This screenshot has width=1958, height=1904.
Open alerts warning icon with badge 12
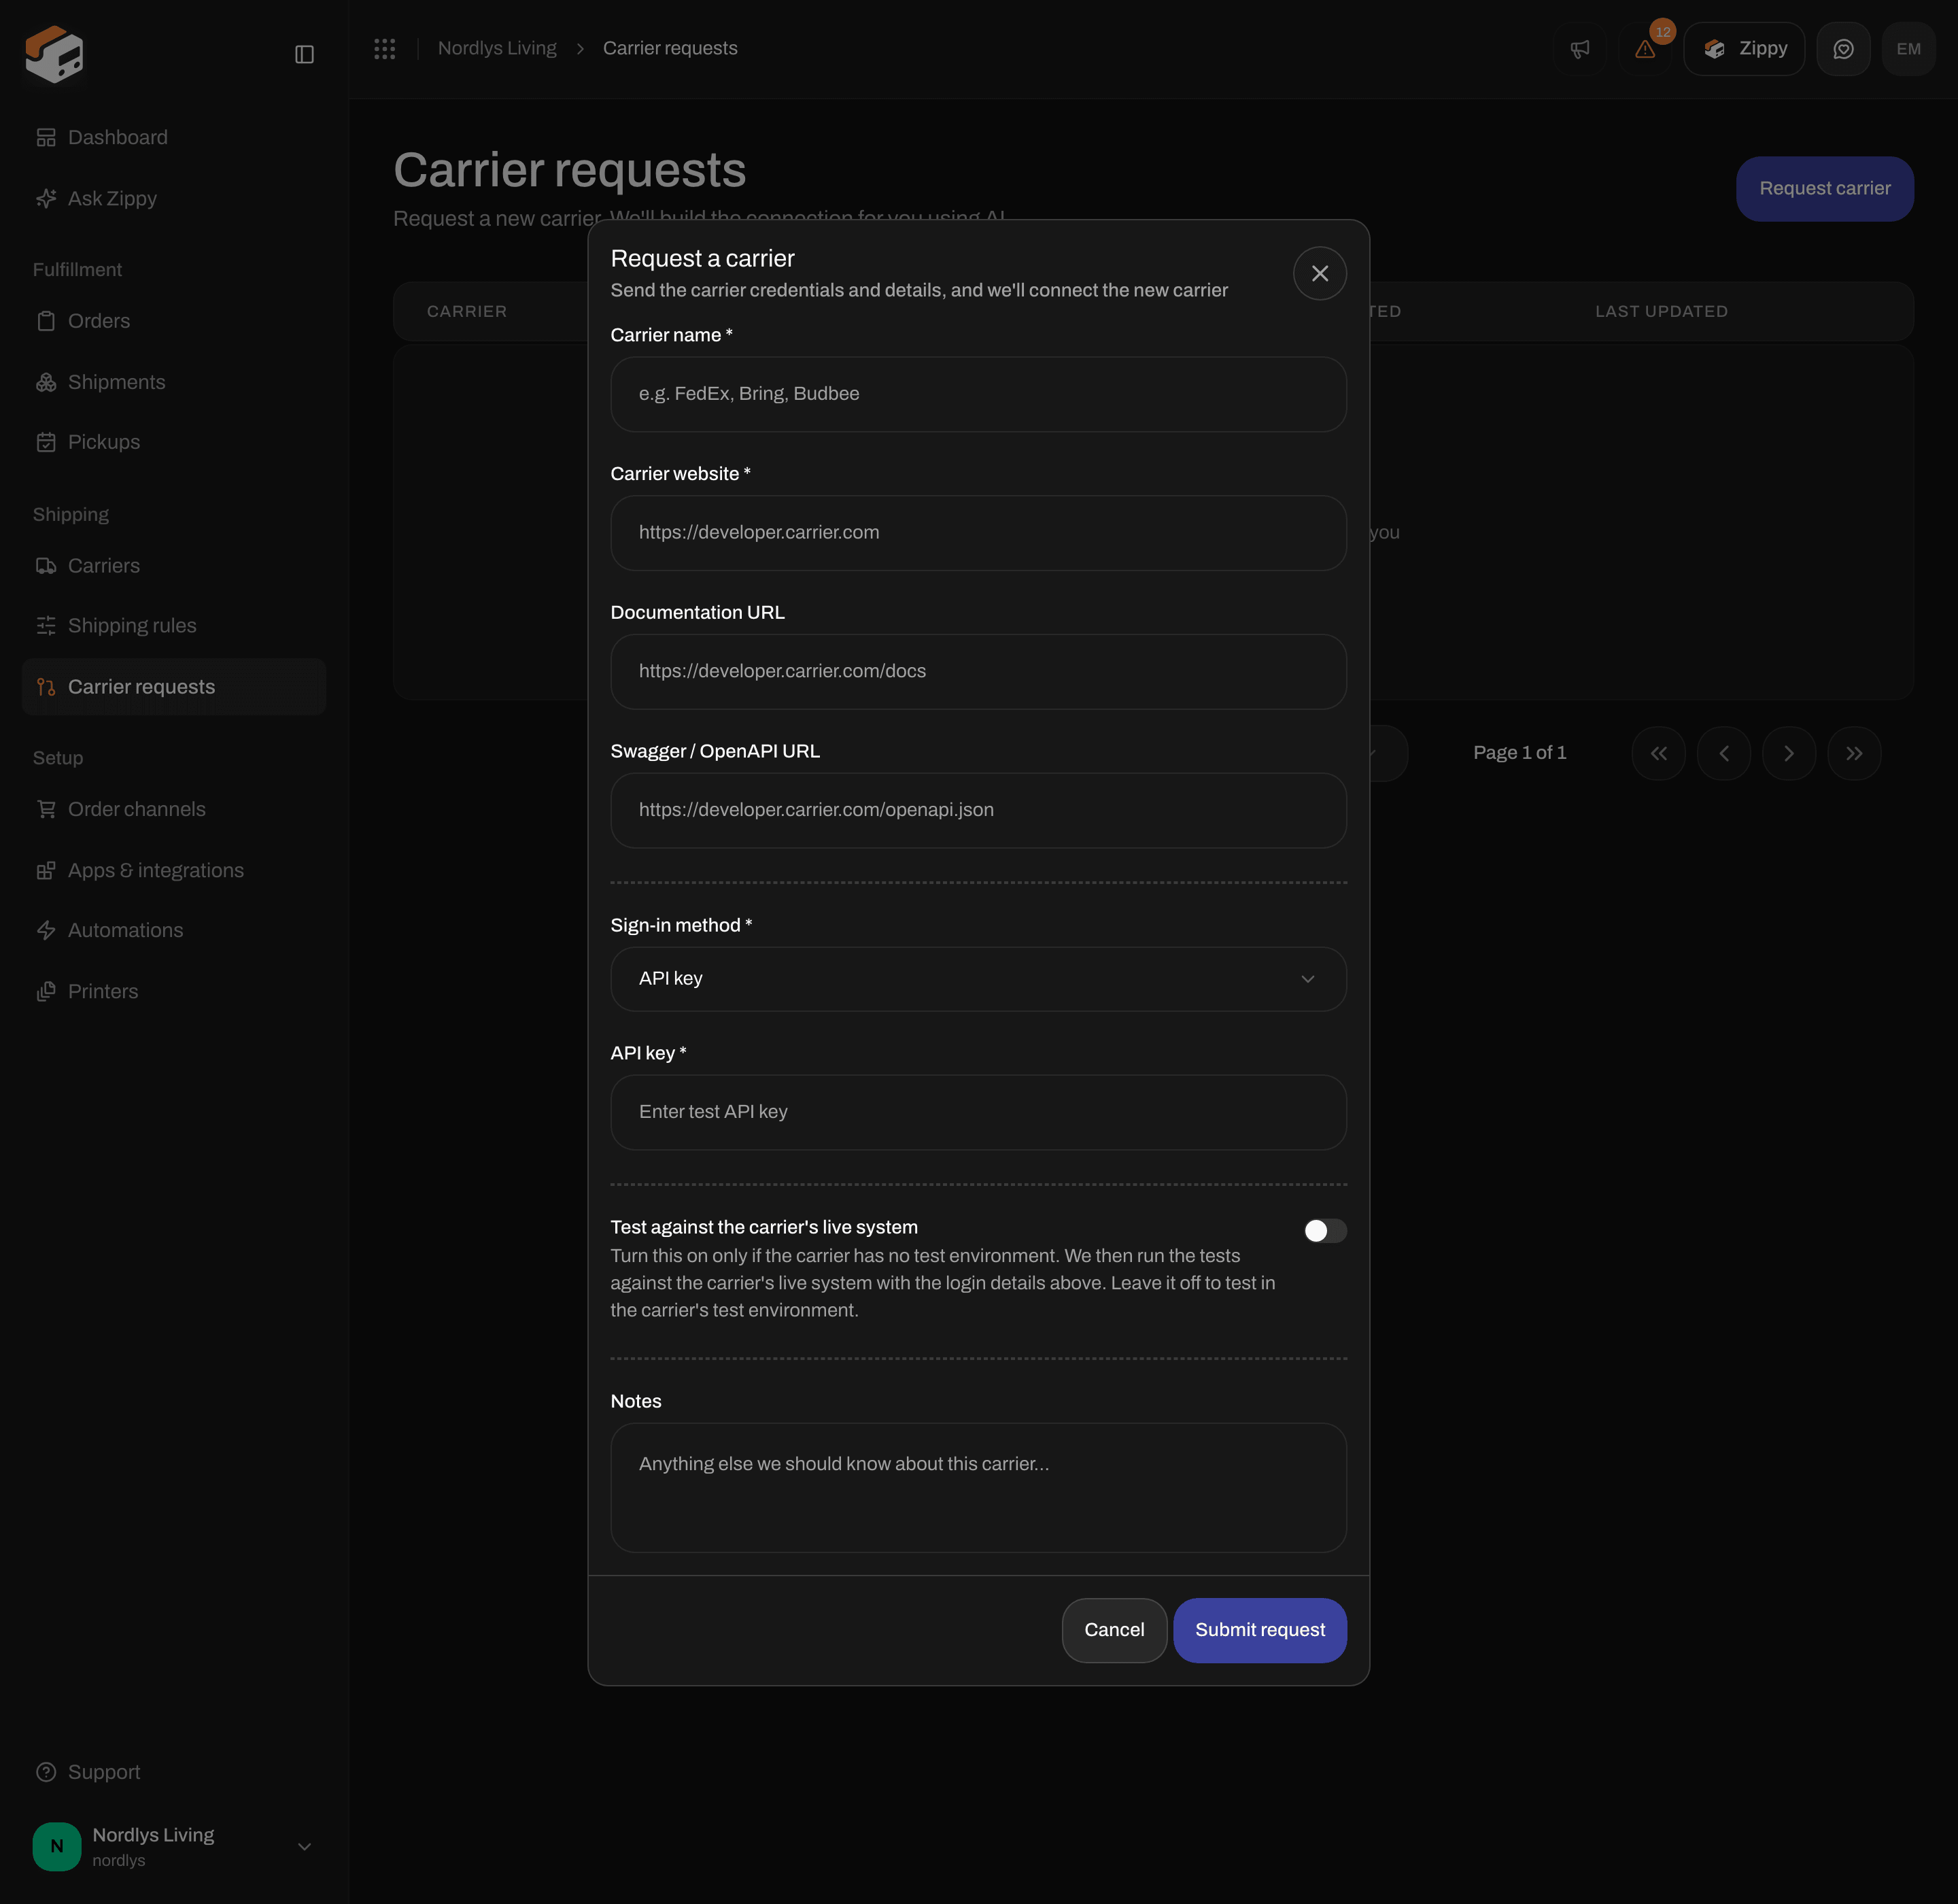(1645, 49)
